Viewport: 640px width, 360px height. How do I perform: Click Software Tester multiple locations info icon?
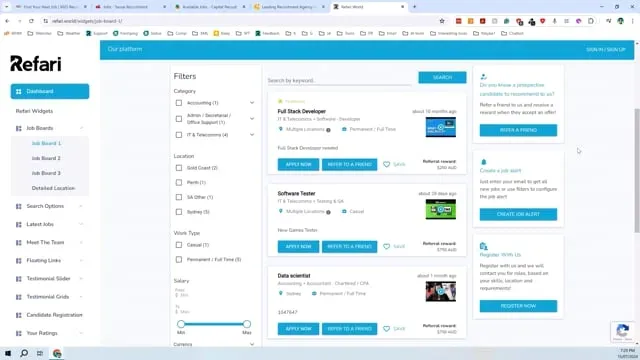click(x=328, y=212)
